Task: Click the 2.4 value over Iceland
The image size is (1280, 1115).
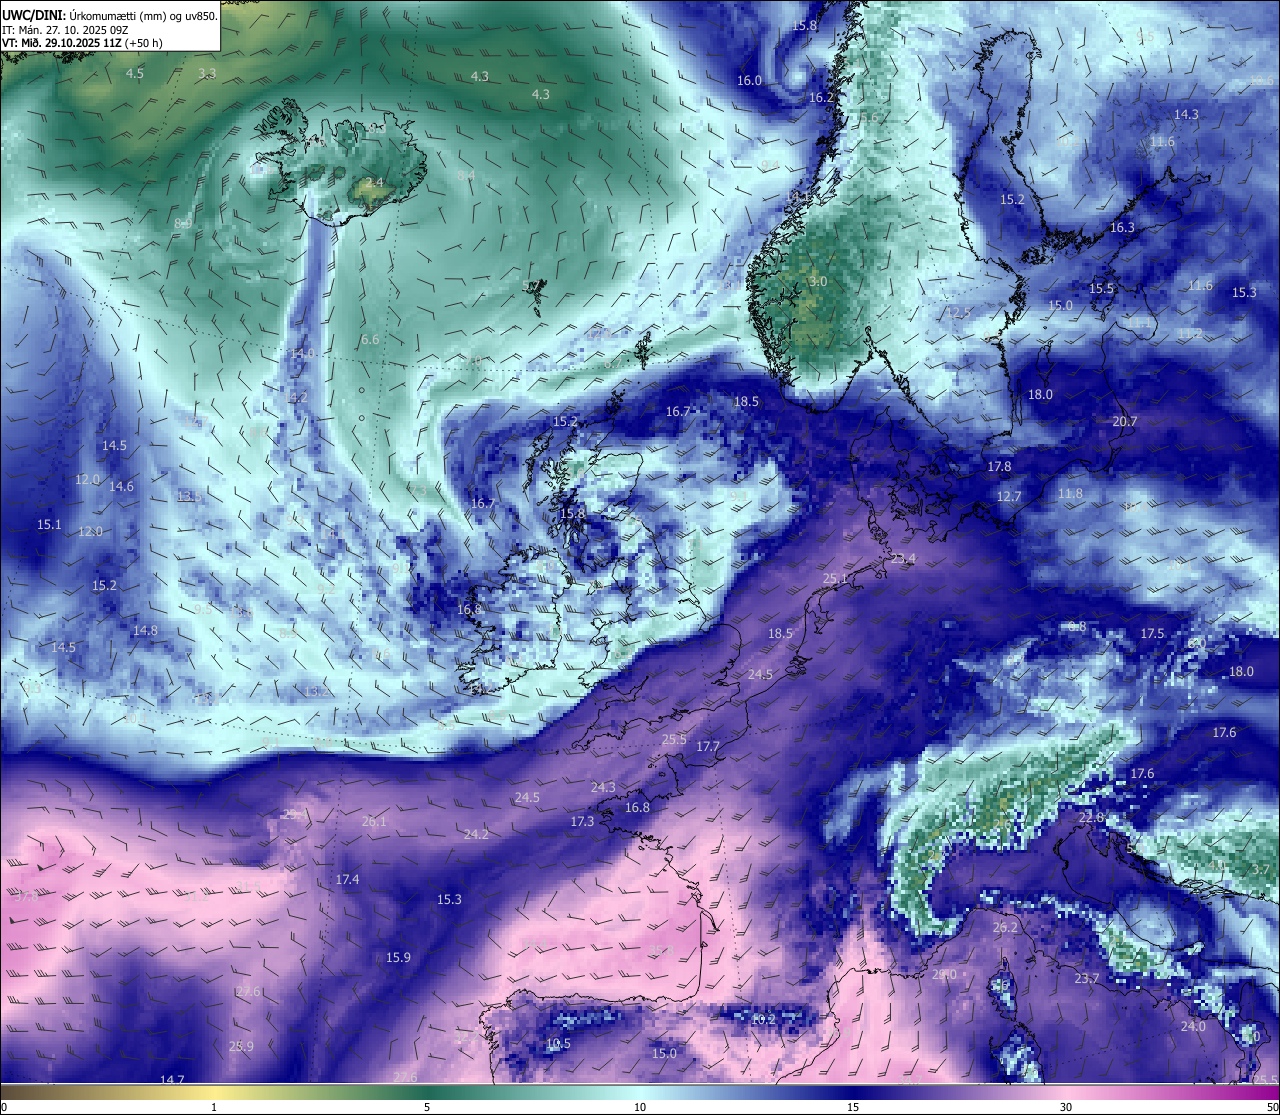Action: coord(374,183)
